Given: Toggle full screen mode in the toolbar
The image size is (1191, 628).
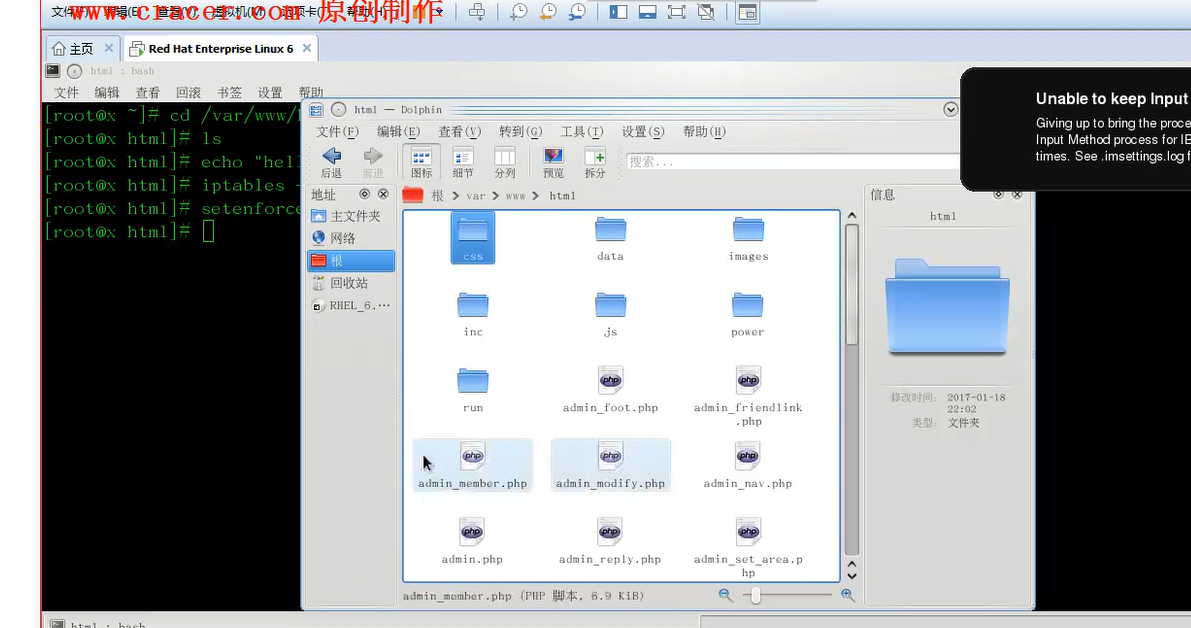Looking at the screenshot, I should click(675, 13).
